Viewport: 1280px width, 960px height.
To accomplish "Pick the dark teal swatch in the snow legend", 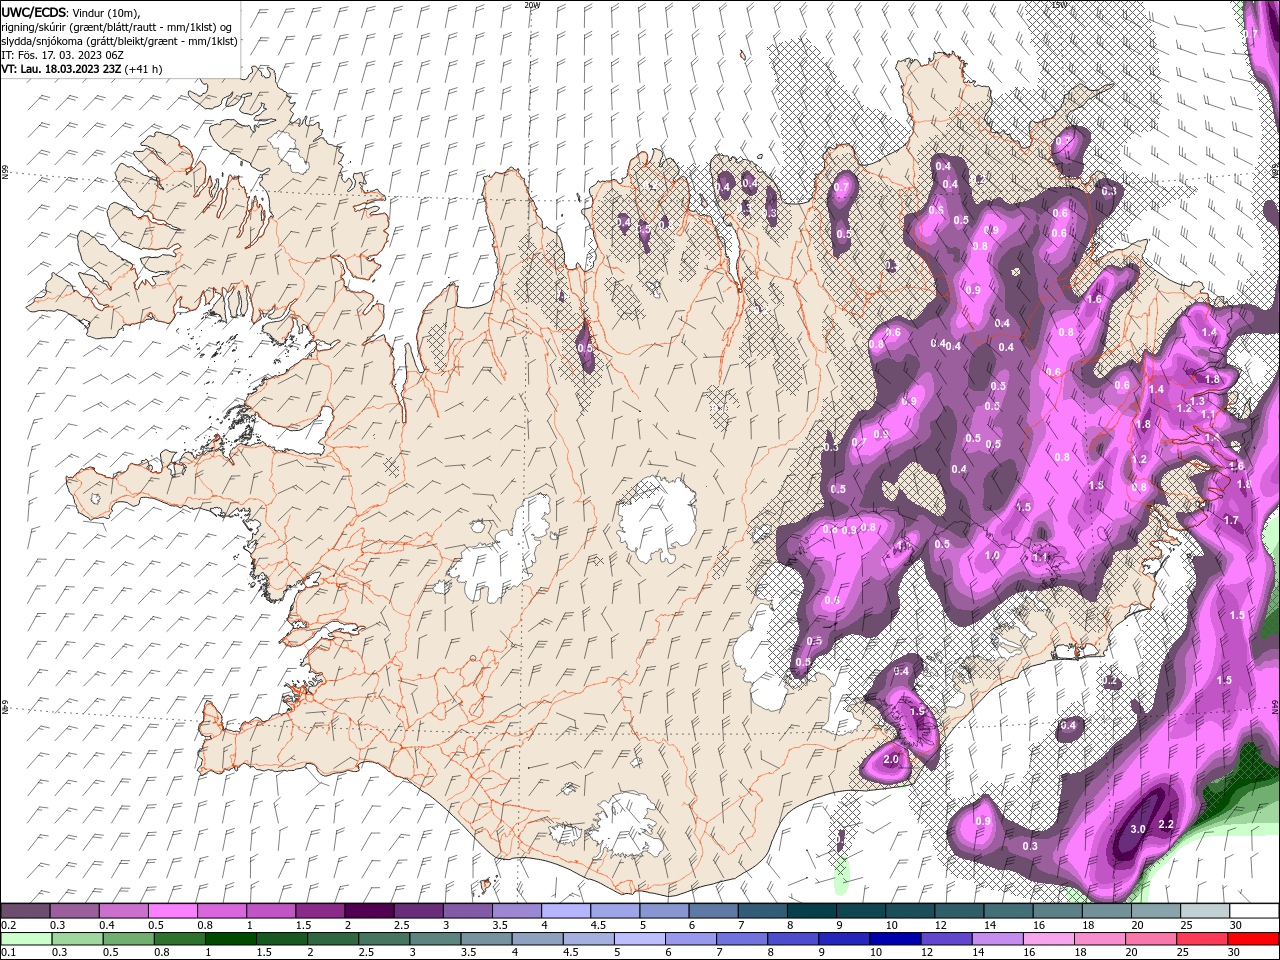I will click(x=811, y=911).
